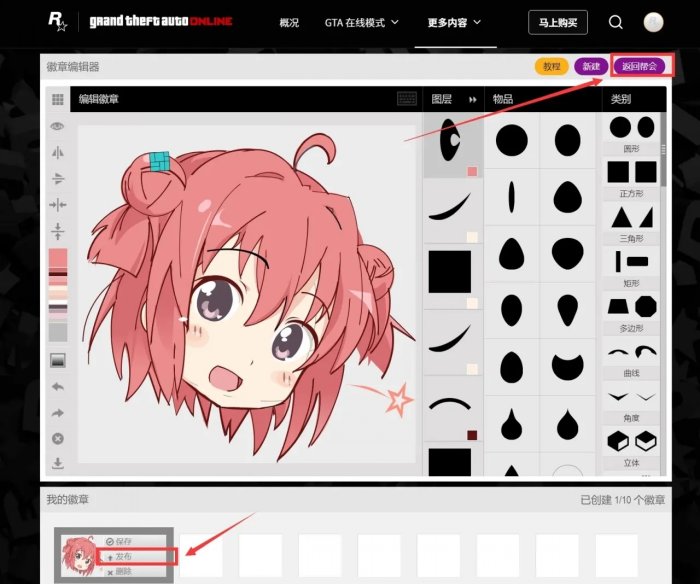Toggle the keyboard shortcuts icon in header
Viewport: 700px width, 584px height.
pyautogui.click(x=407, y=99)
